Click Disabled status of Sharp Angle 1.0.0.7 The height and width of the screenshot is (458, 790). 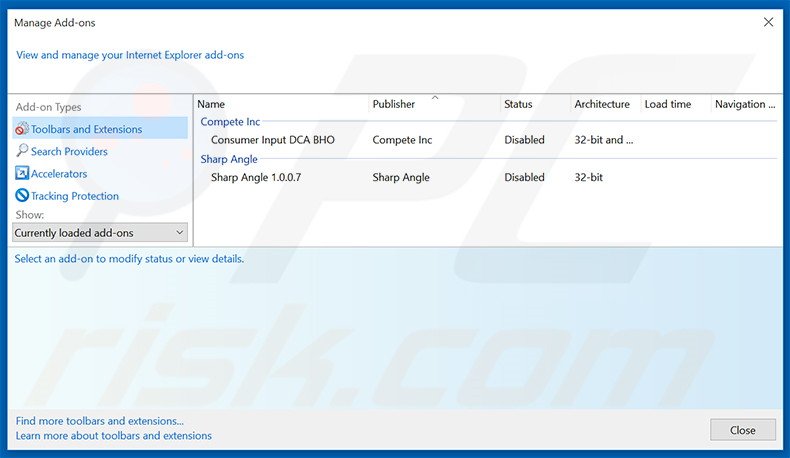524,177
